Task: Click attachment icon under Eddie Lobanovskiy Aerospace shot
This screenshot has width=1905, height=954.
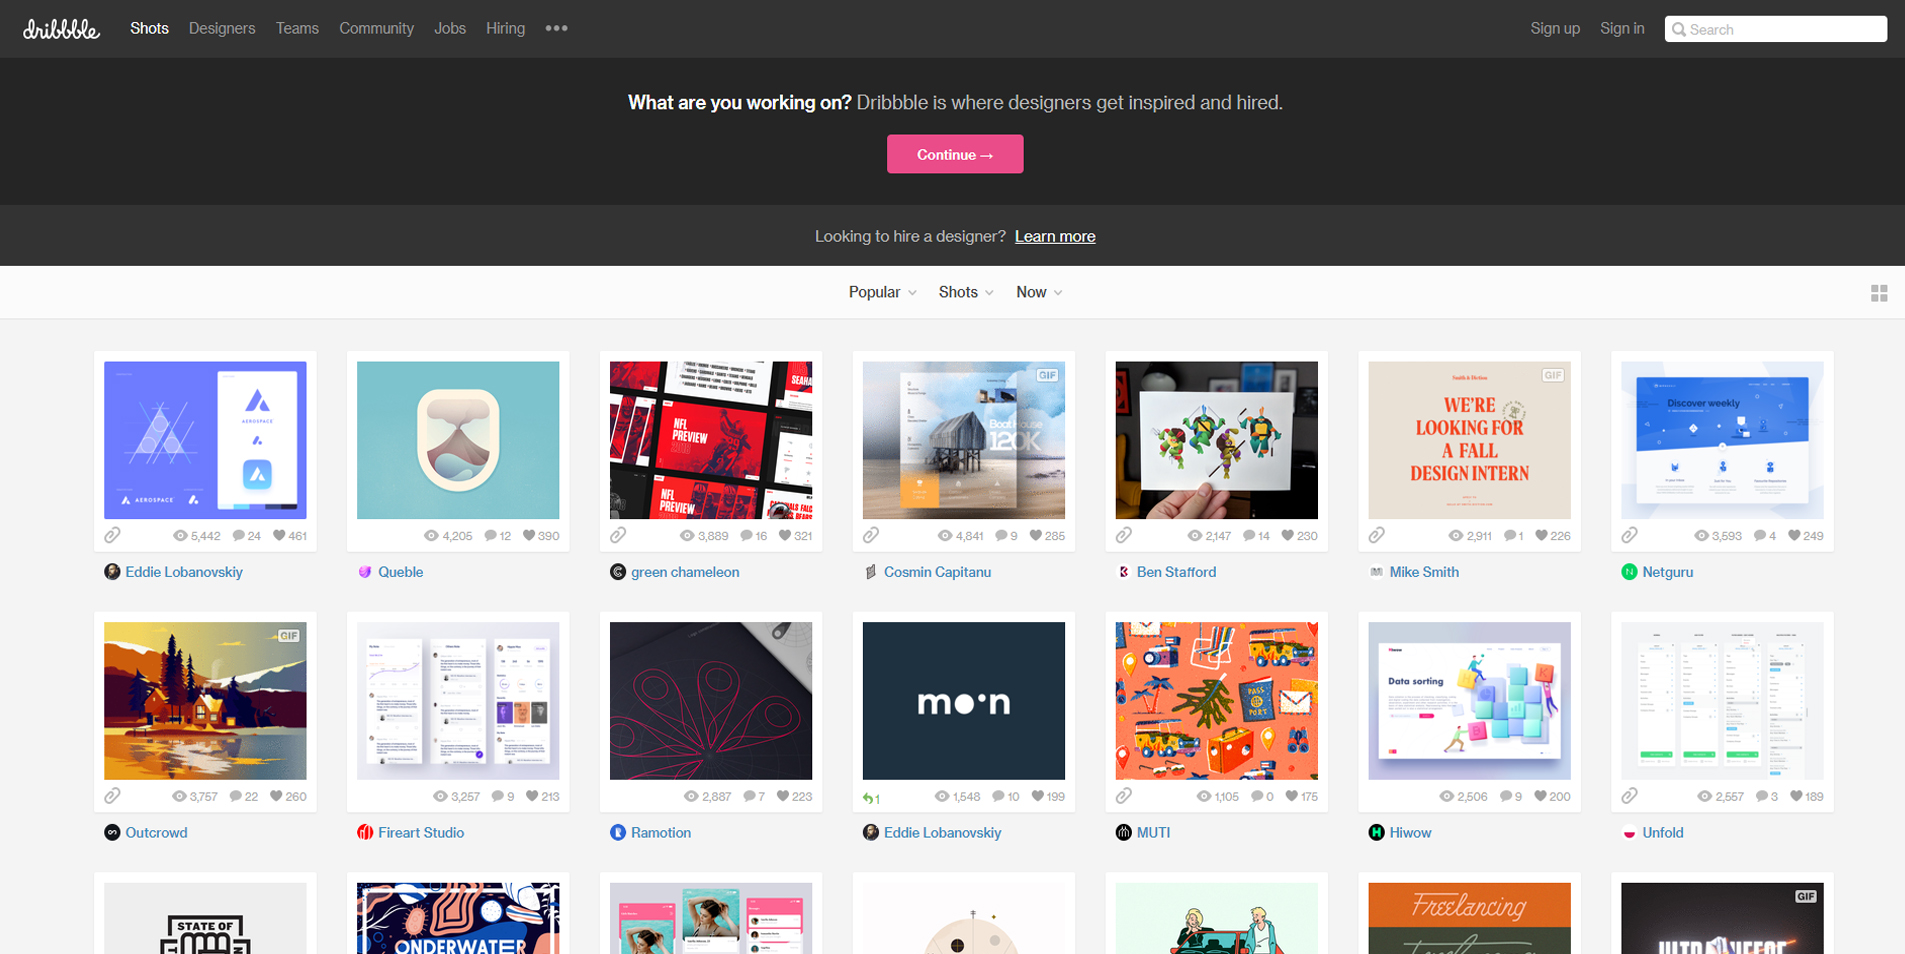Action: [113, 535]
